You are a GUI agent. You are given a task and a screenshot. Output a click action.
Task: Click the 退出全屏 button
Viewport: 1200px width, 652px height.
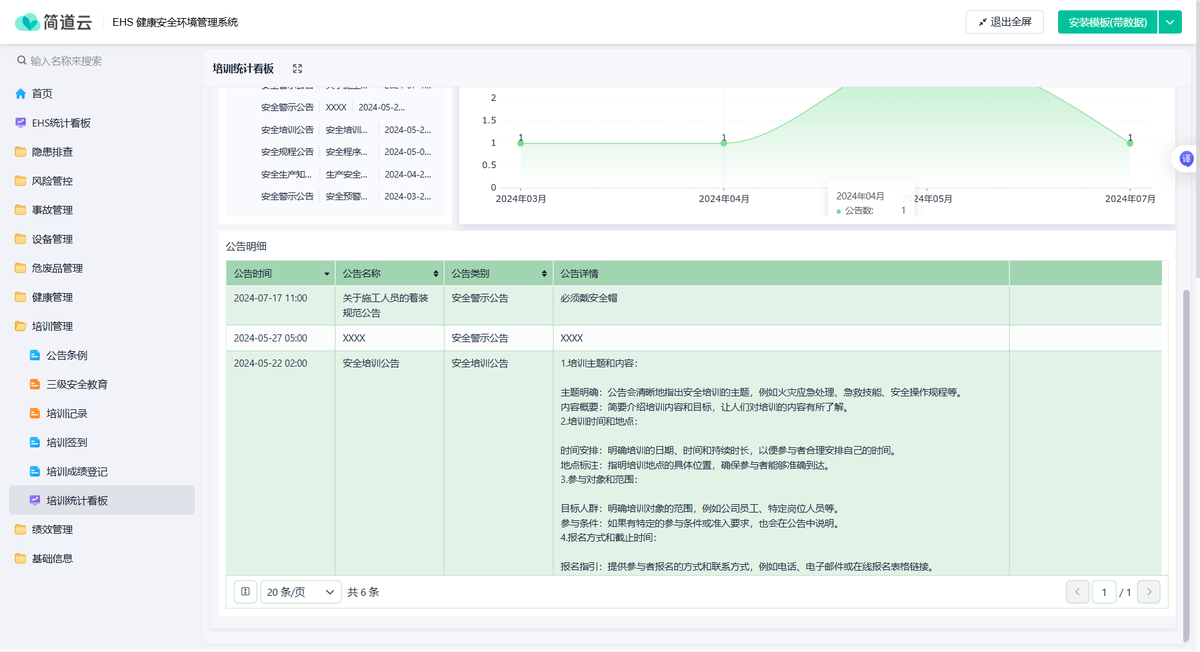click(x=1004, y=22)
